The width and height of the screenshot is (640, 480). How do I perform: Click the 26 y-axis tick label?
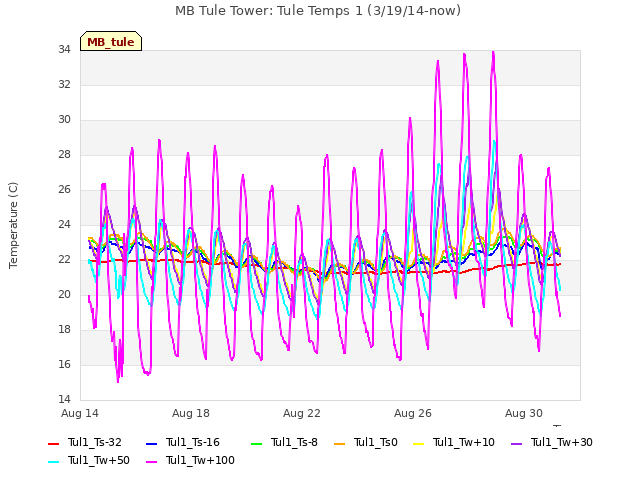(64, 190)
